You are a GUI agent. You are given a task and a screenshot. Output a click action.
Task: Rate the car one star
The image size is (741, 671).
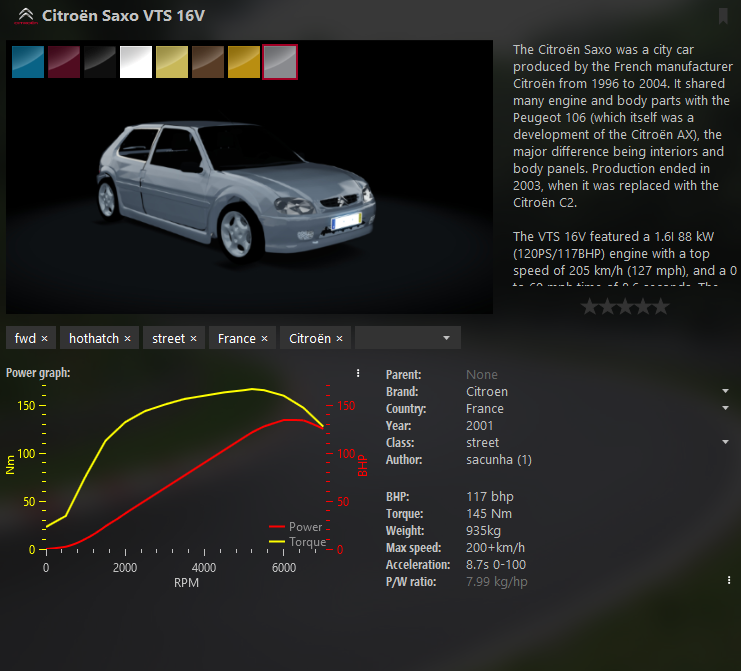589,307
